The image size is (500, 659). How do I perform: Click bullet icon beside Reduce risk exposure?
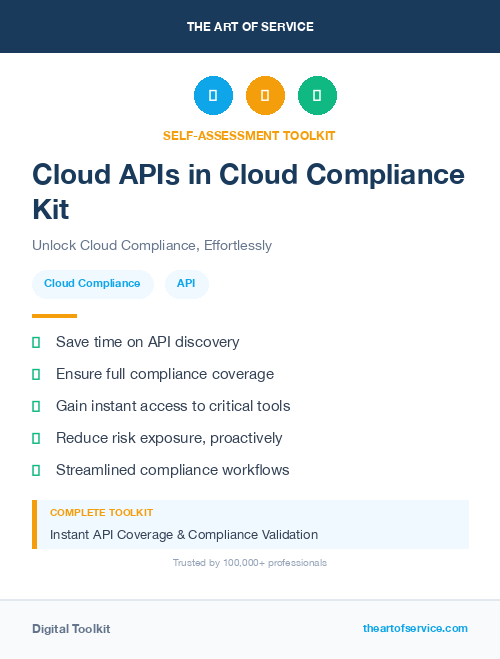[x=36, y=438]
